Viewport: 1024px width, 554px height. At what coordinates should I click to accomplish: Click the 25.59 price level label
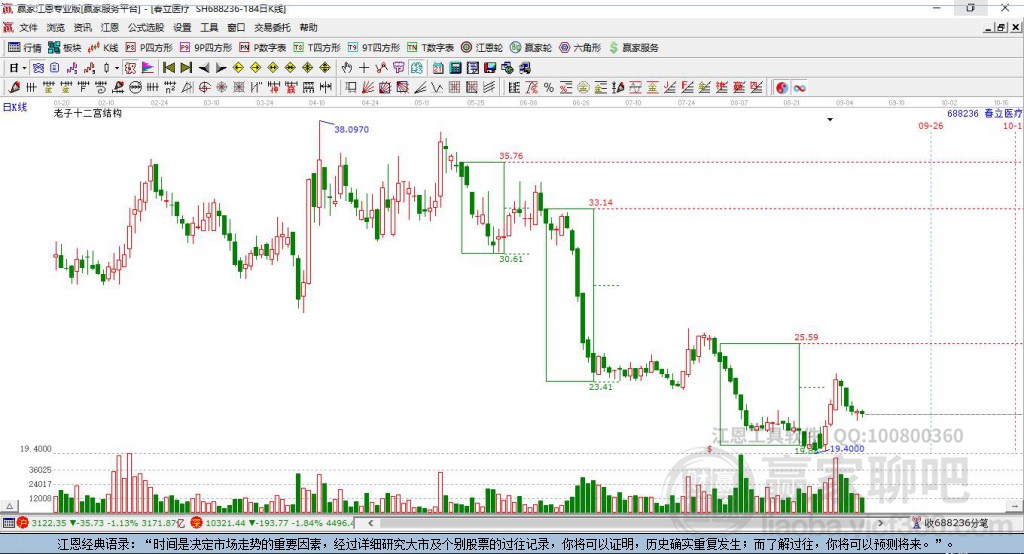(807, 337)
